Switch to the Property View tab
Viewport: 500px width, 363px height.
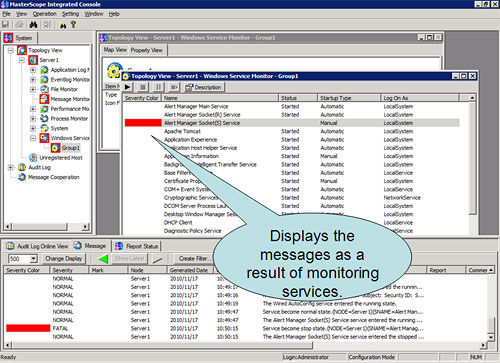pyautogui.click(x=146, y=50)
